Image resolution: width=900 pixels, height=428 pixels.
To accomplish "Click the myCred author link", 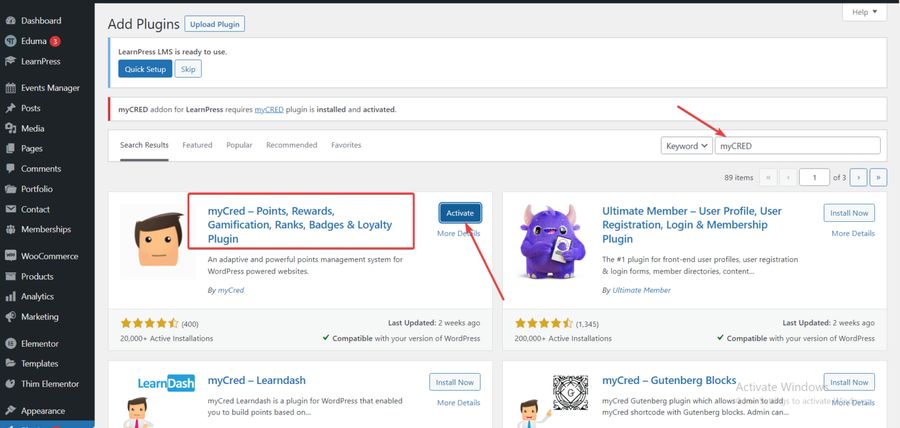I will point(231,290).
